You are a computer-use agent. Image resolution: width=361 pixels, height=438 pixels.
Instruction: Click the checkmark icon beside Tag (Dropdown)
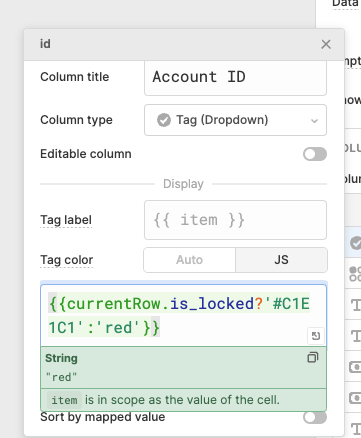point(164,120)
